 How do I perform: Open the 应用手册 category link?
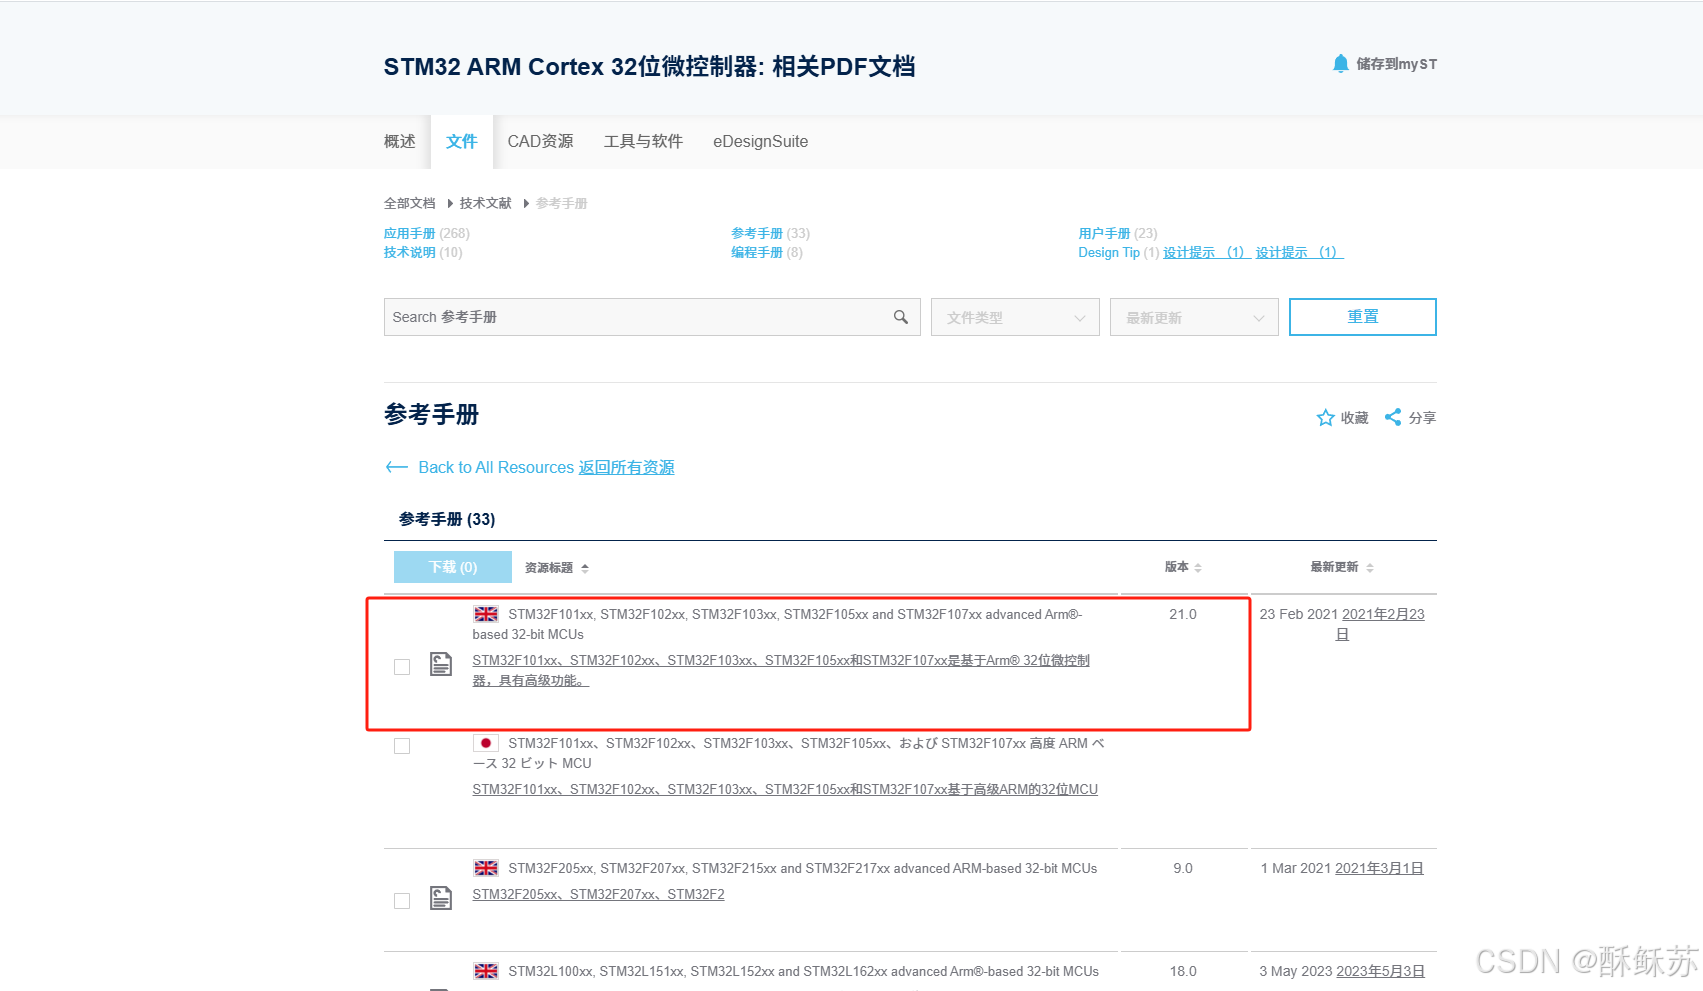click(410, 233)
